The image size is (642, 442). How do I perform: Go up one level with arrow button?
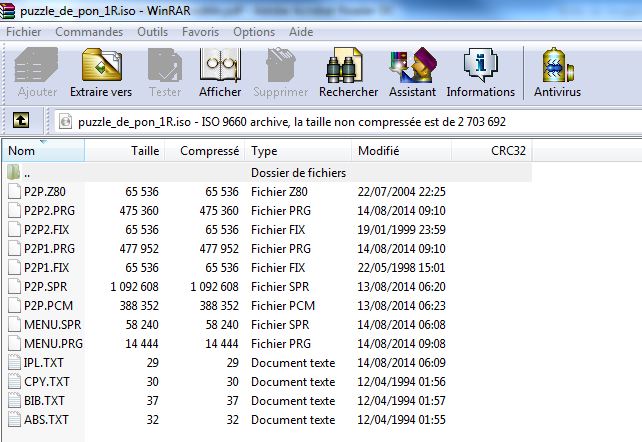point(21,120)
